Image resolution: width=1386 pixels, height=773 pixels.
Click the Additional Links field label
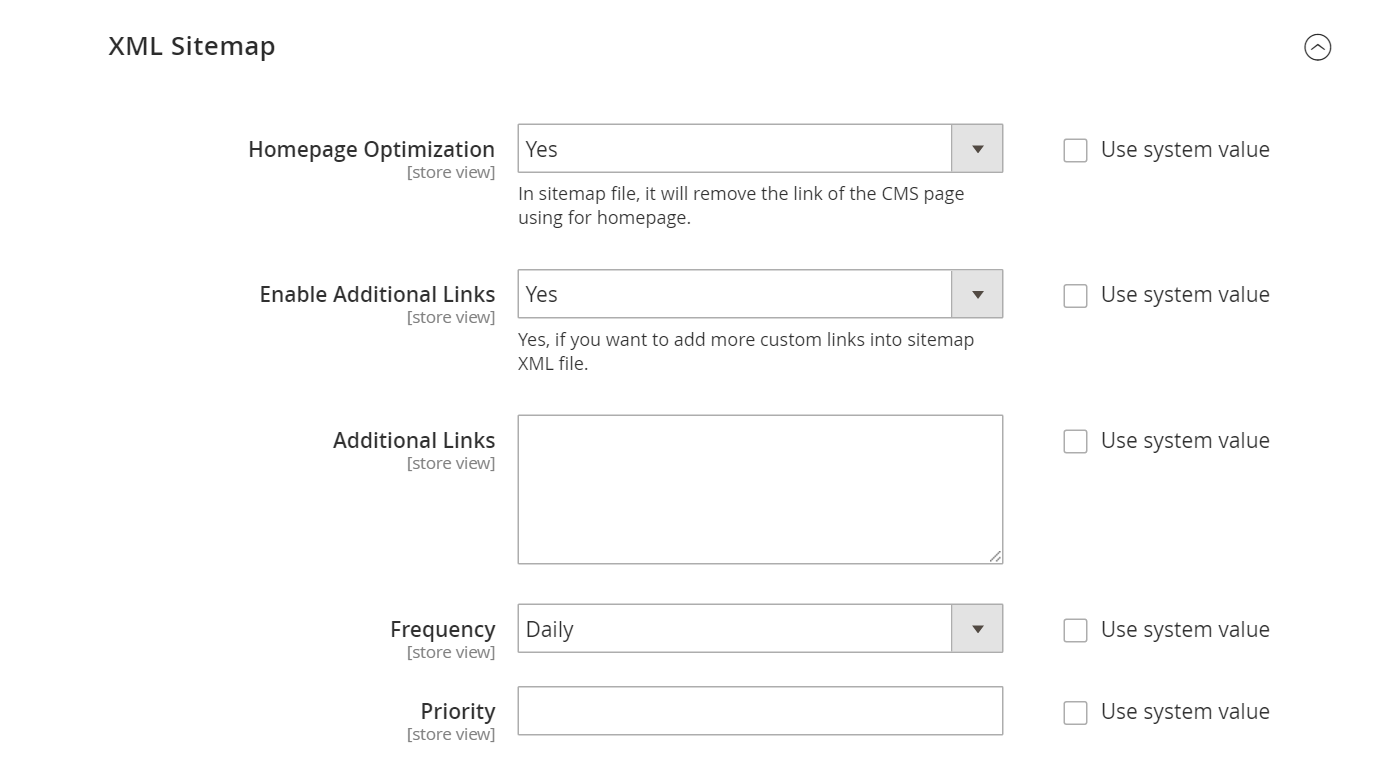(x=413, y=441)
